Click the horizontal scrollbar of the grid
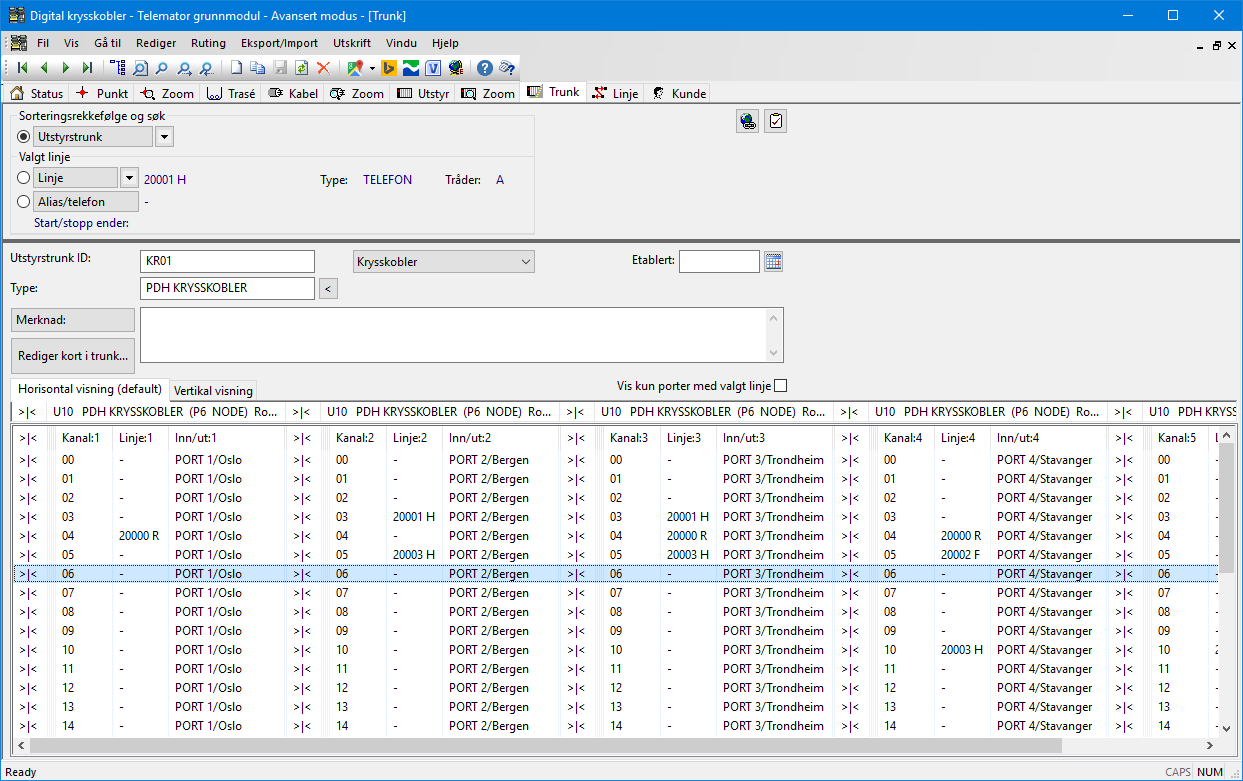Image resolution: width=1243 pixels, height=781 pixels. [545, 746]
